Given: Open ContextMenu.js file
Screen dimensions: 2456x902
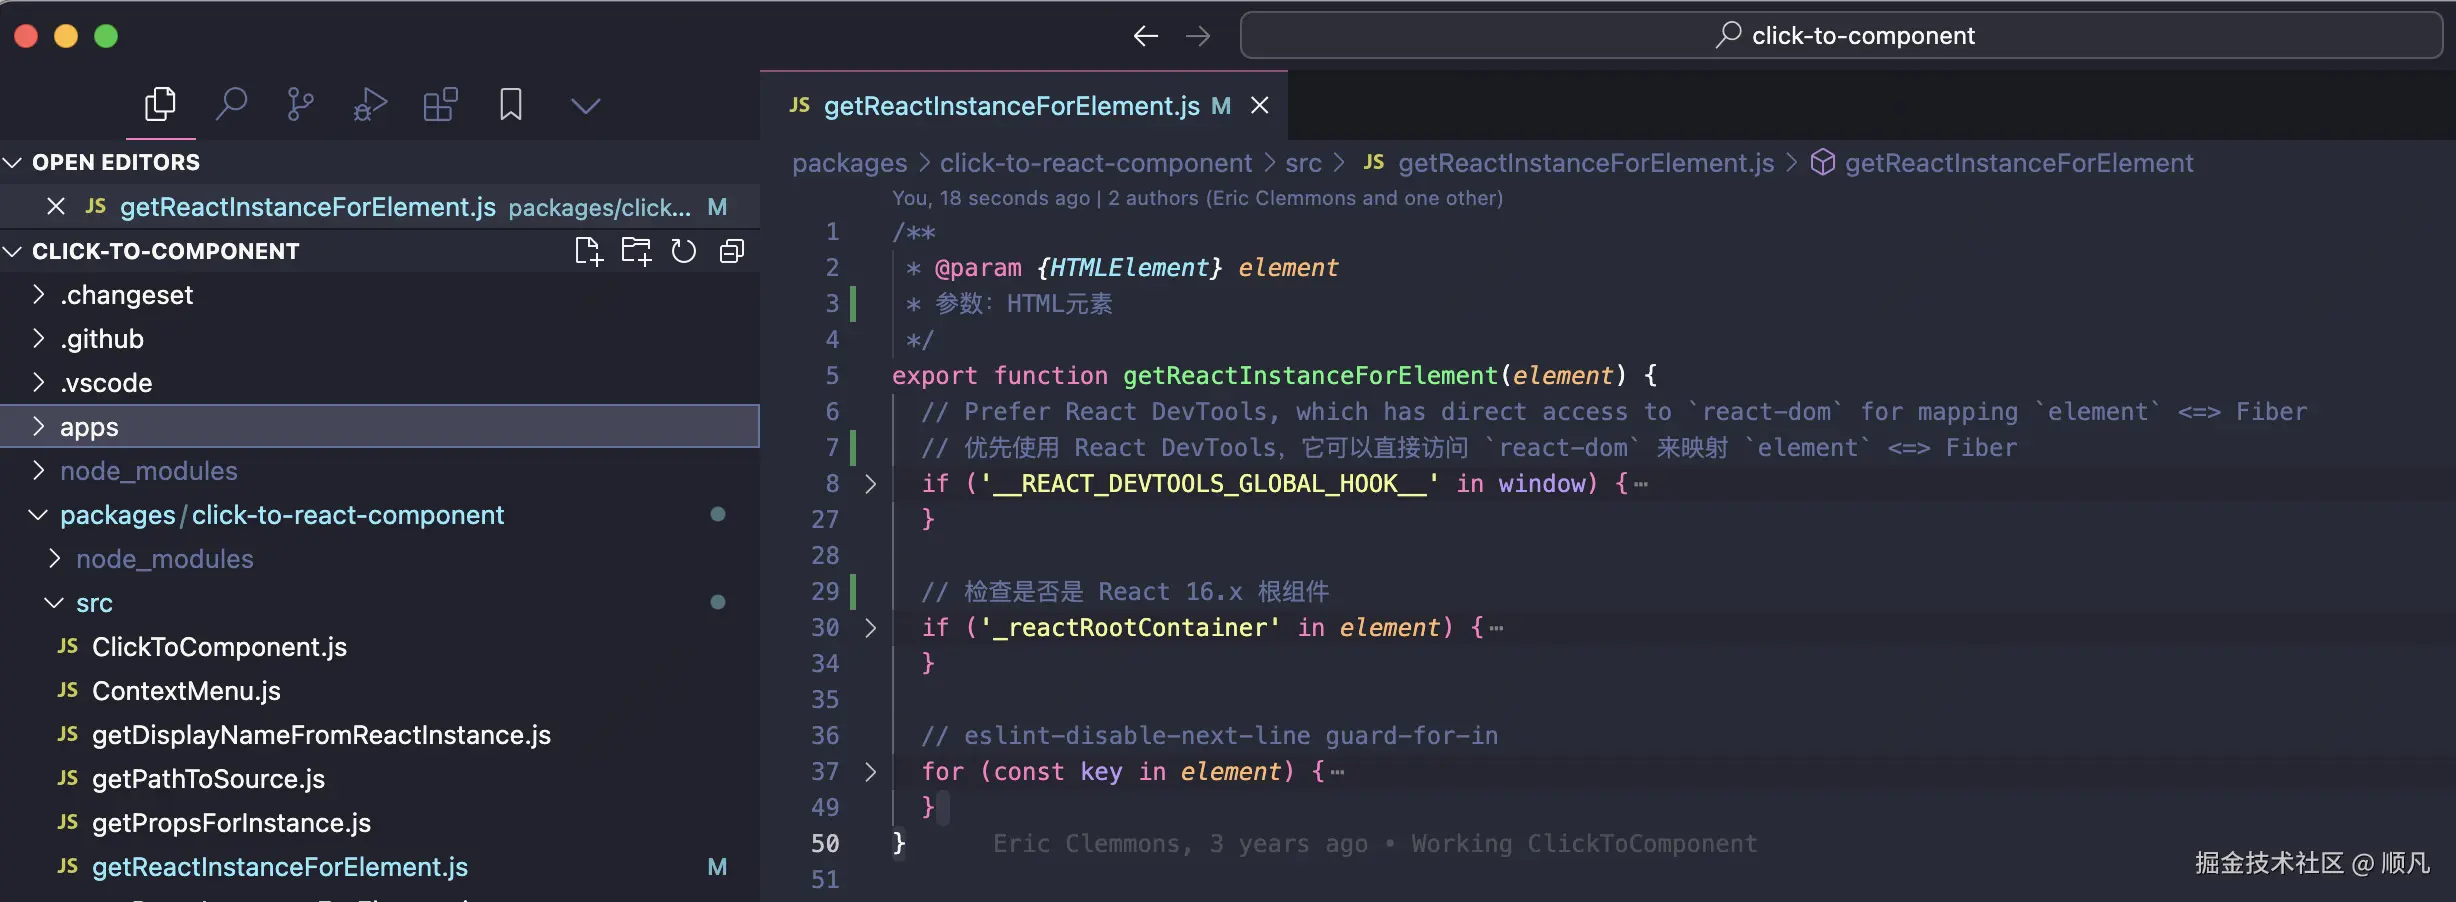Looking at the screenshot, I should tap(380, 691).
